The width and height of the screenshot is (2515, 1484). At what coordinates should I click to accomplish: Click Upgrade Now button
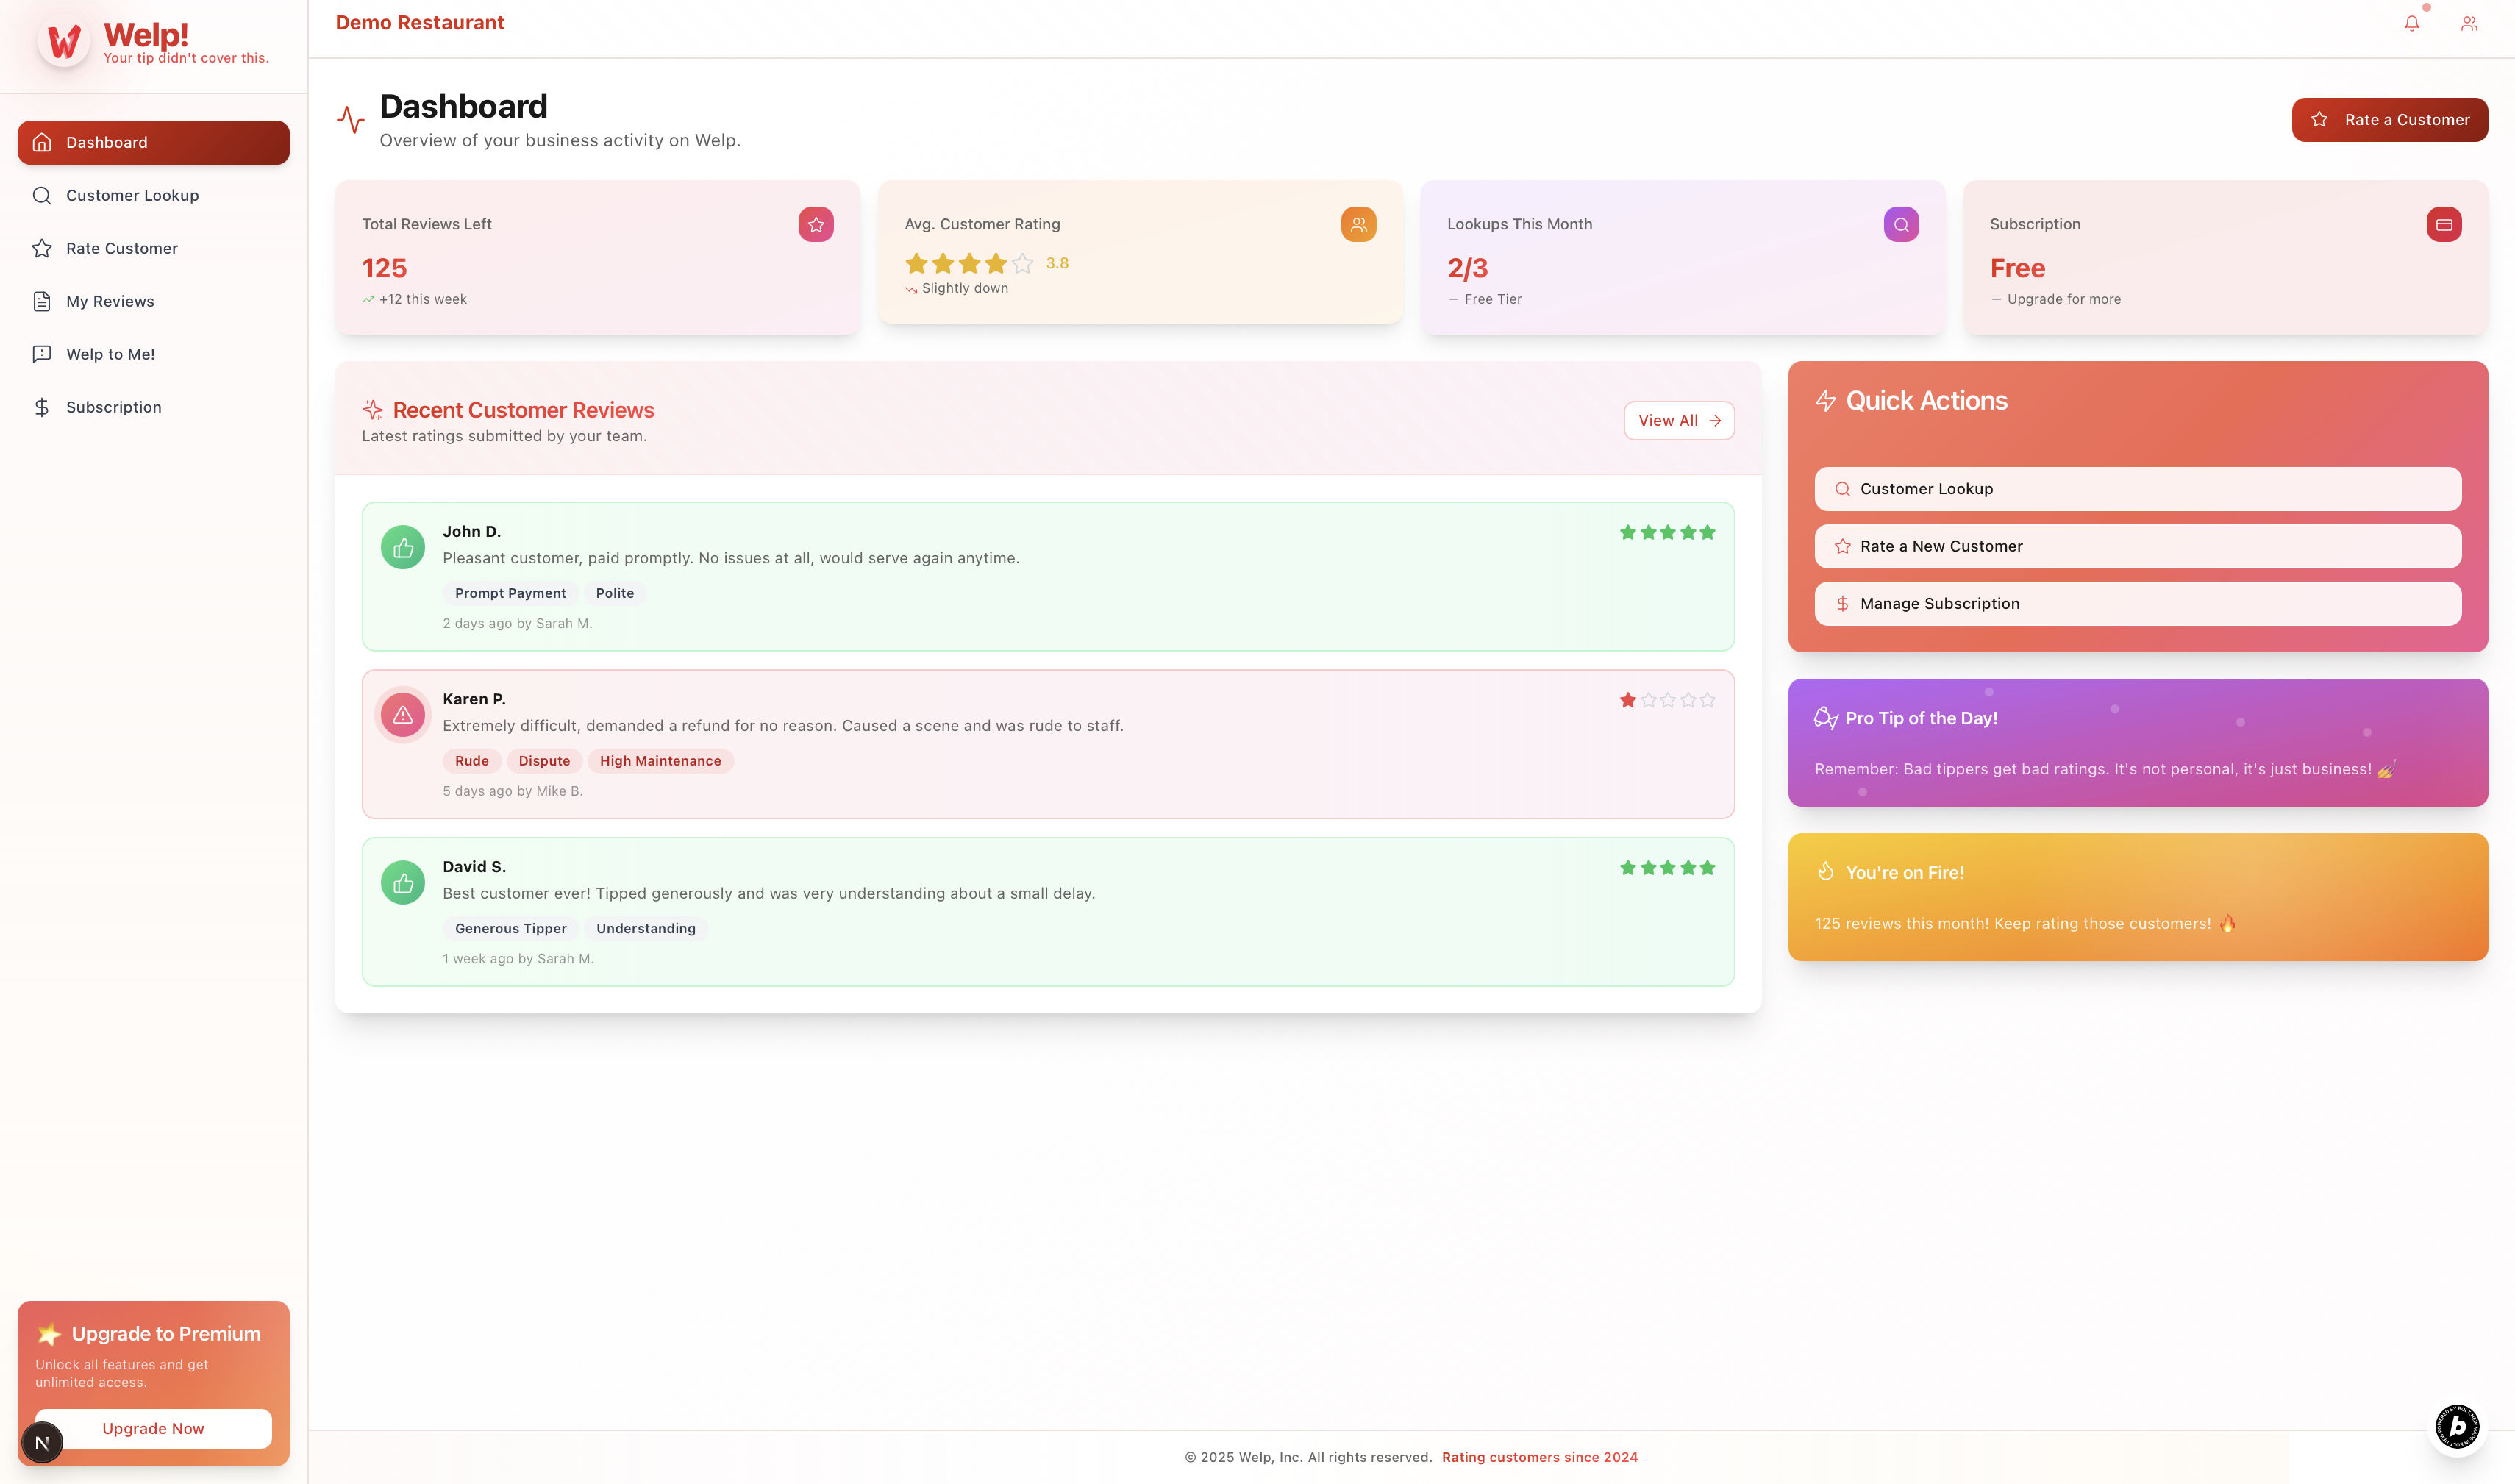coord(153,1429)
